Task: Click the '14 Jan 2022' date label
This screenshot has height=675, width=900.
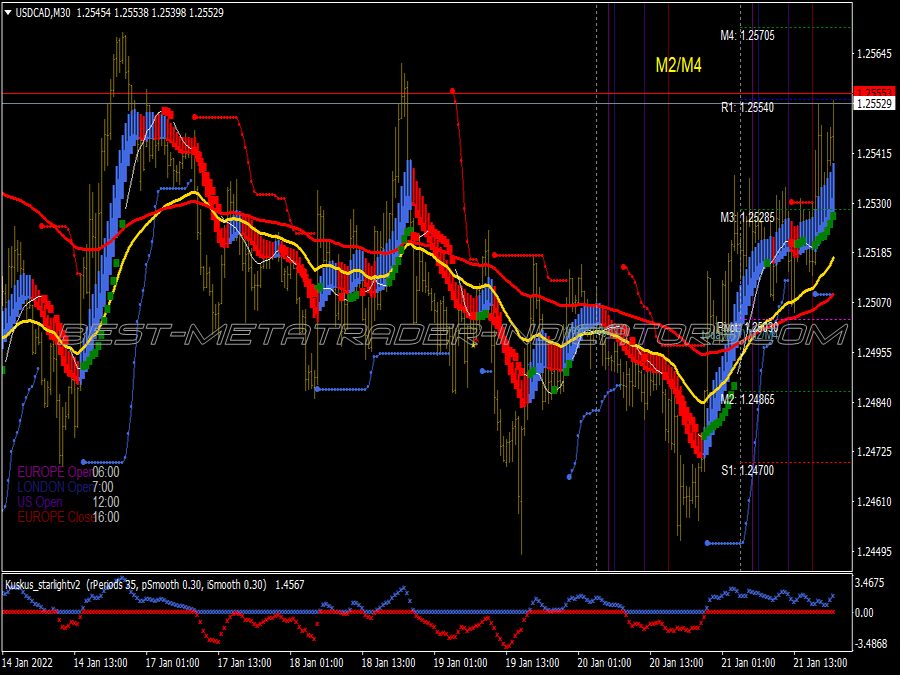Action: 27,663
